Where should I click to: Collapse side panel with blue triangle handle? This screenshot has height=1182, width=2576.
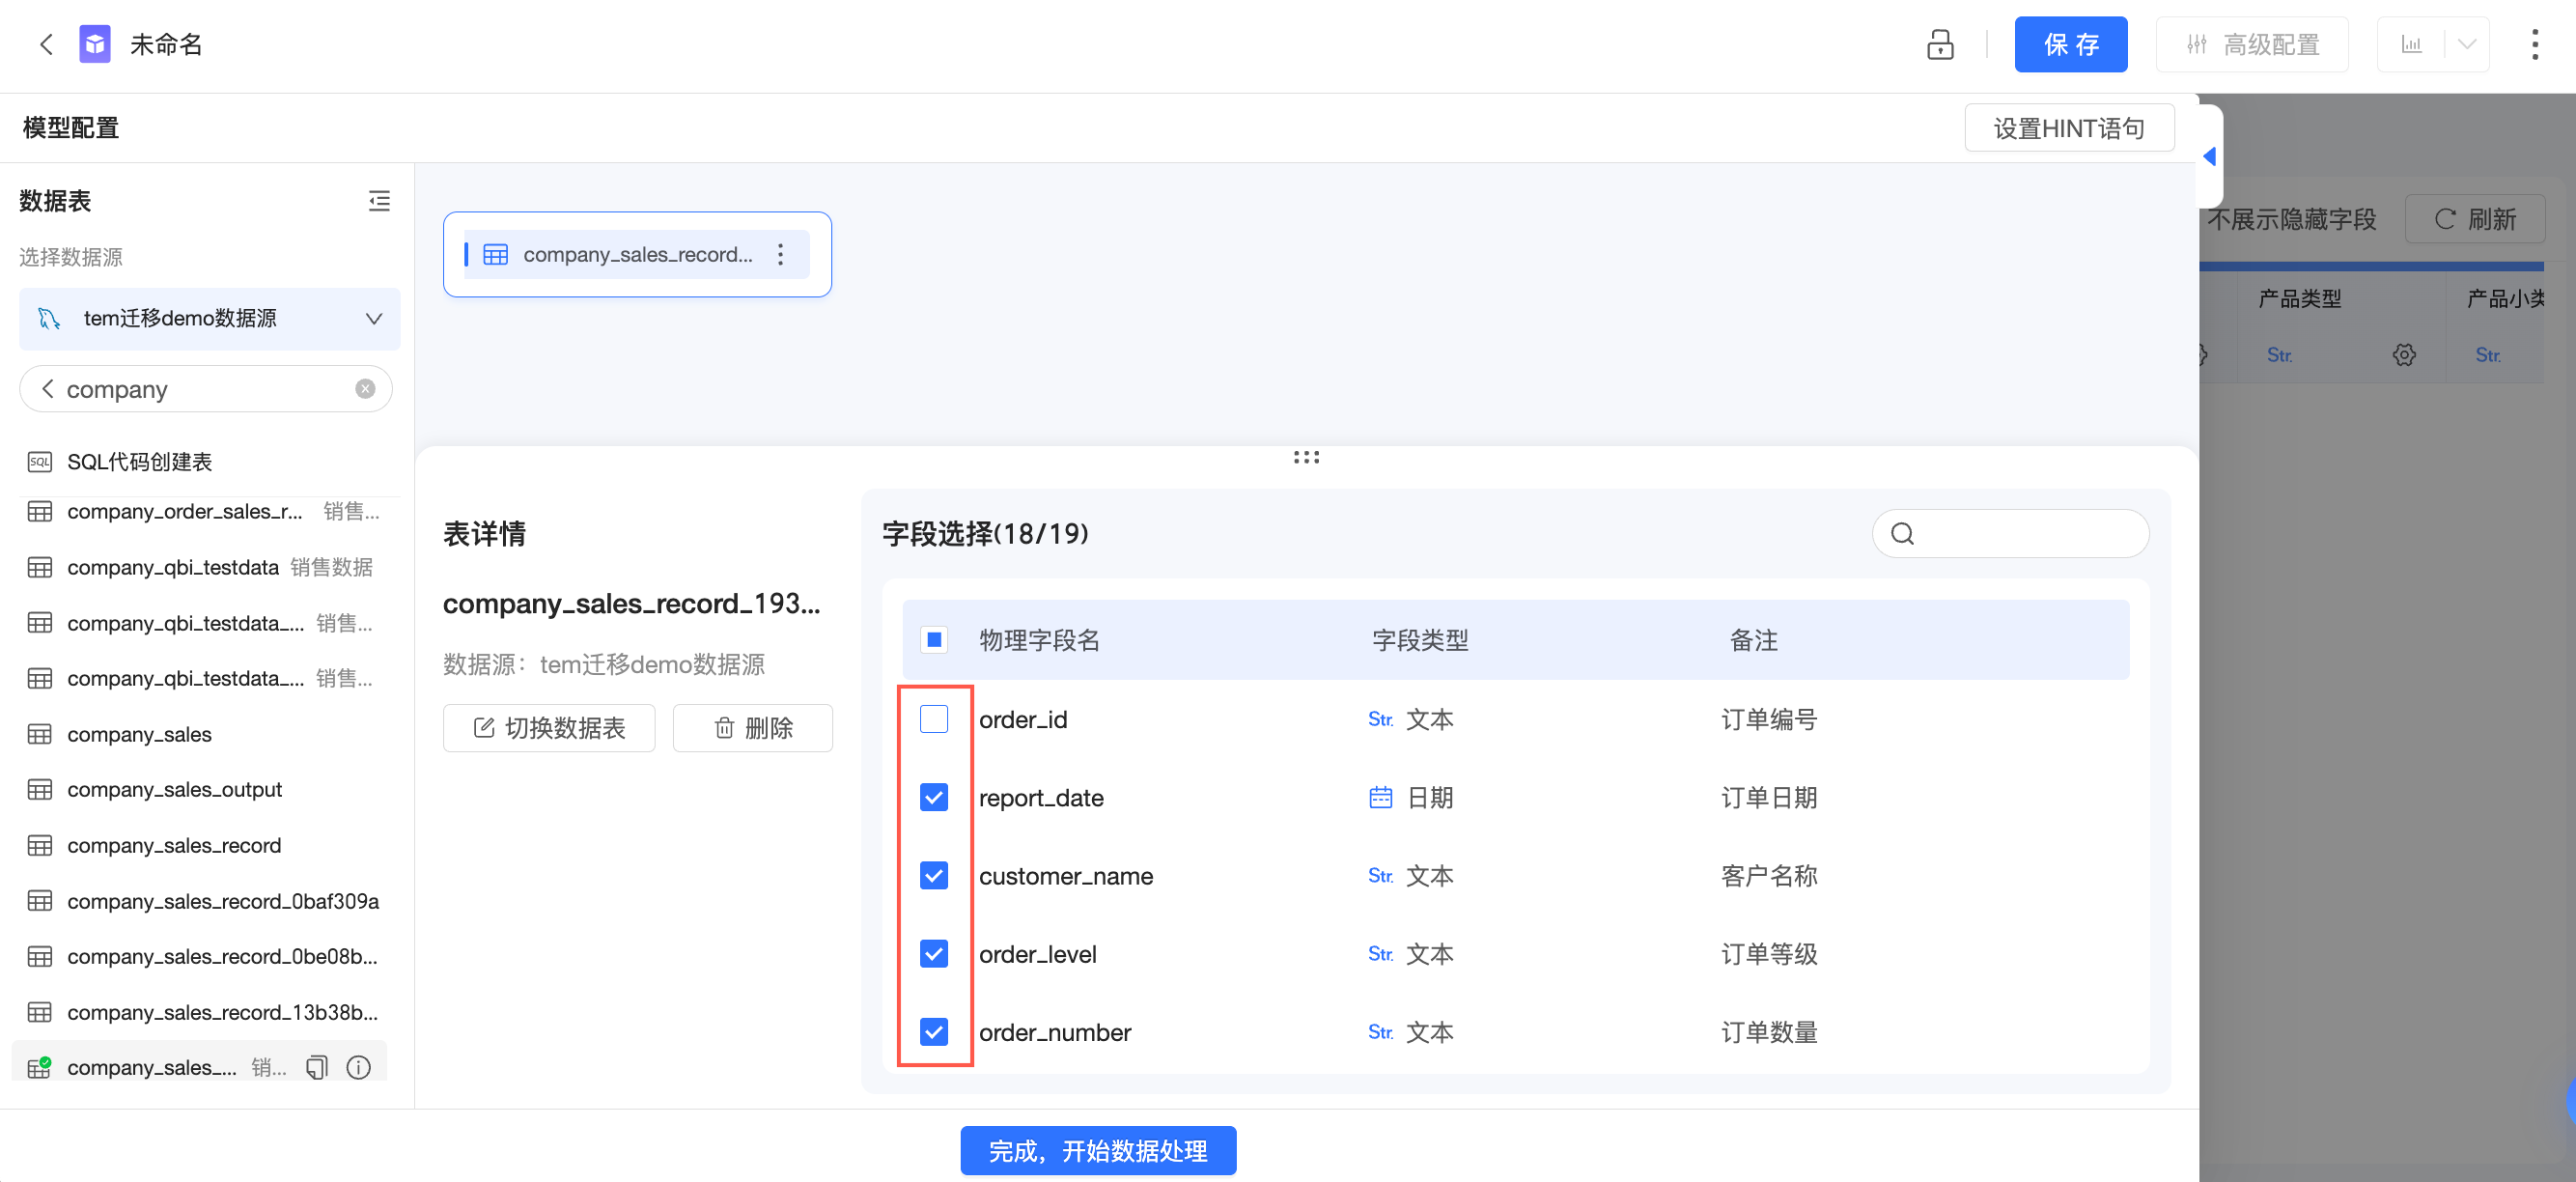click(2209, 156)
